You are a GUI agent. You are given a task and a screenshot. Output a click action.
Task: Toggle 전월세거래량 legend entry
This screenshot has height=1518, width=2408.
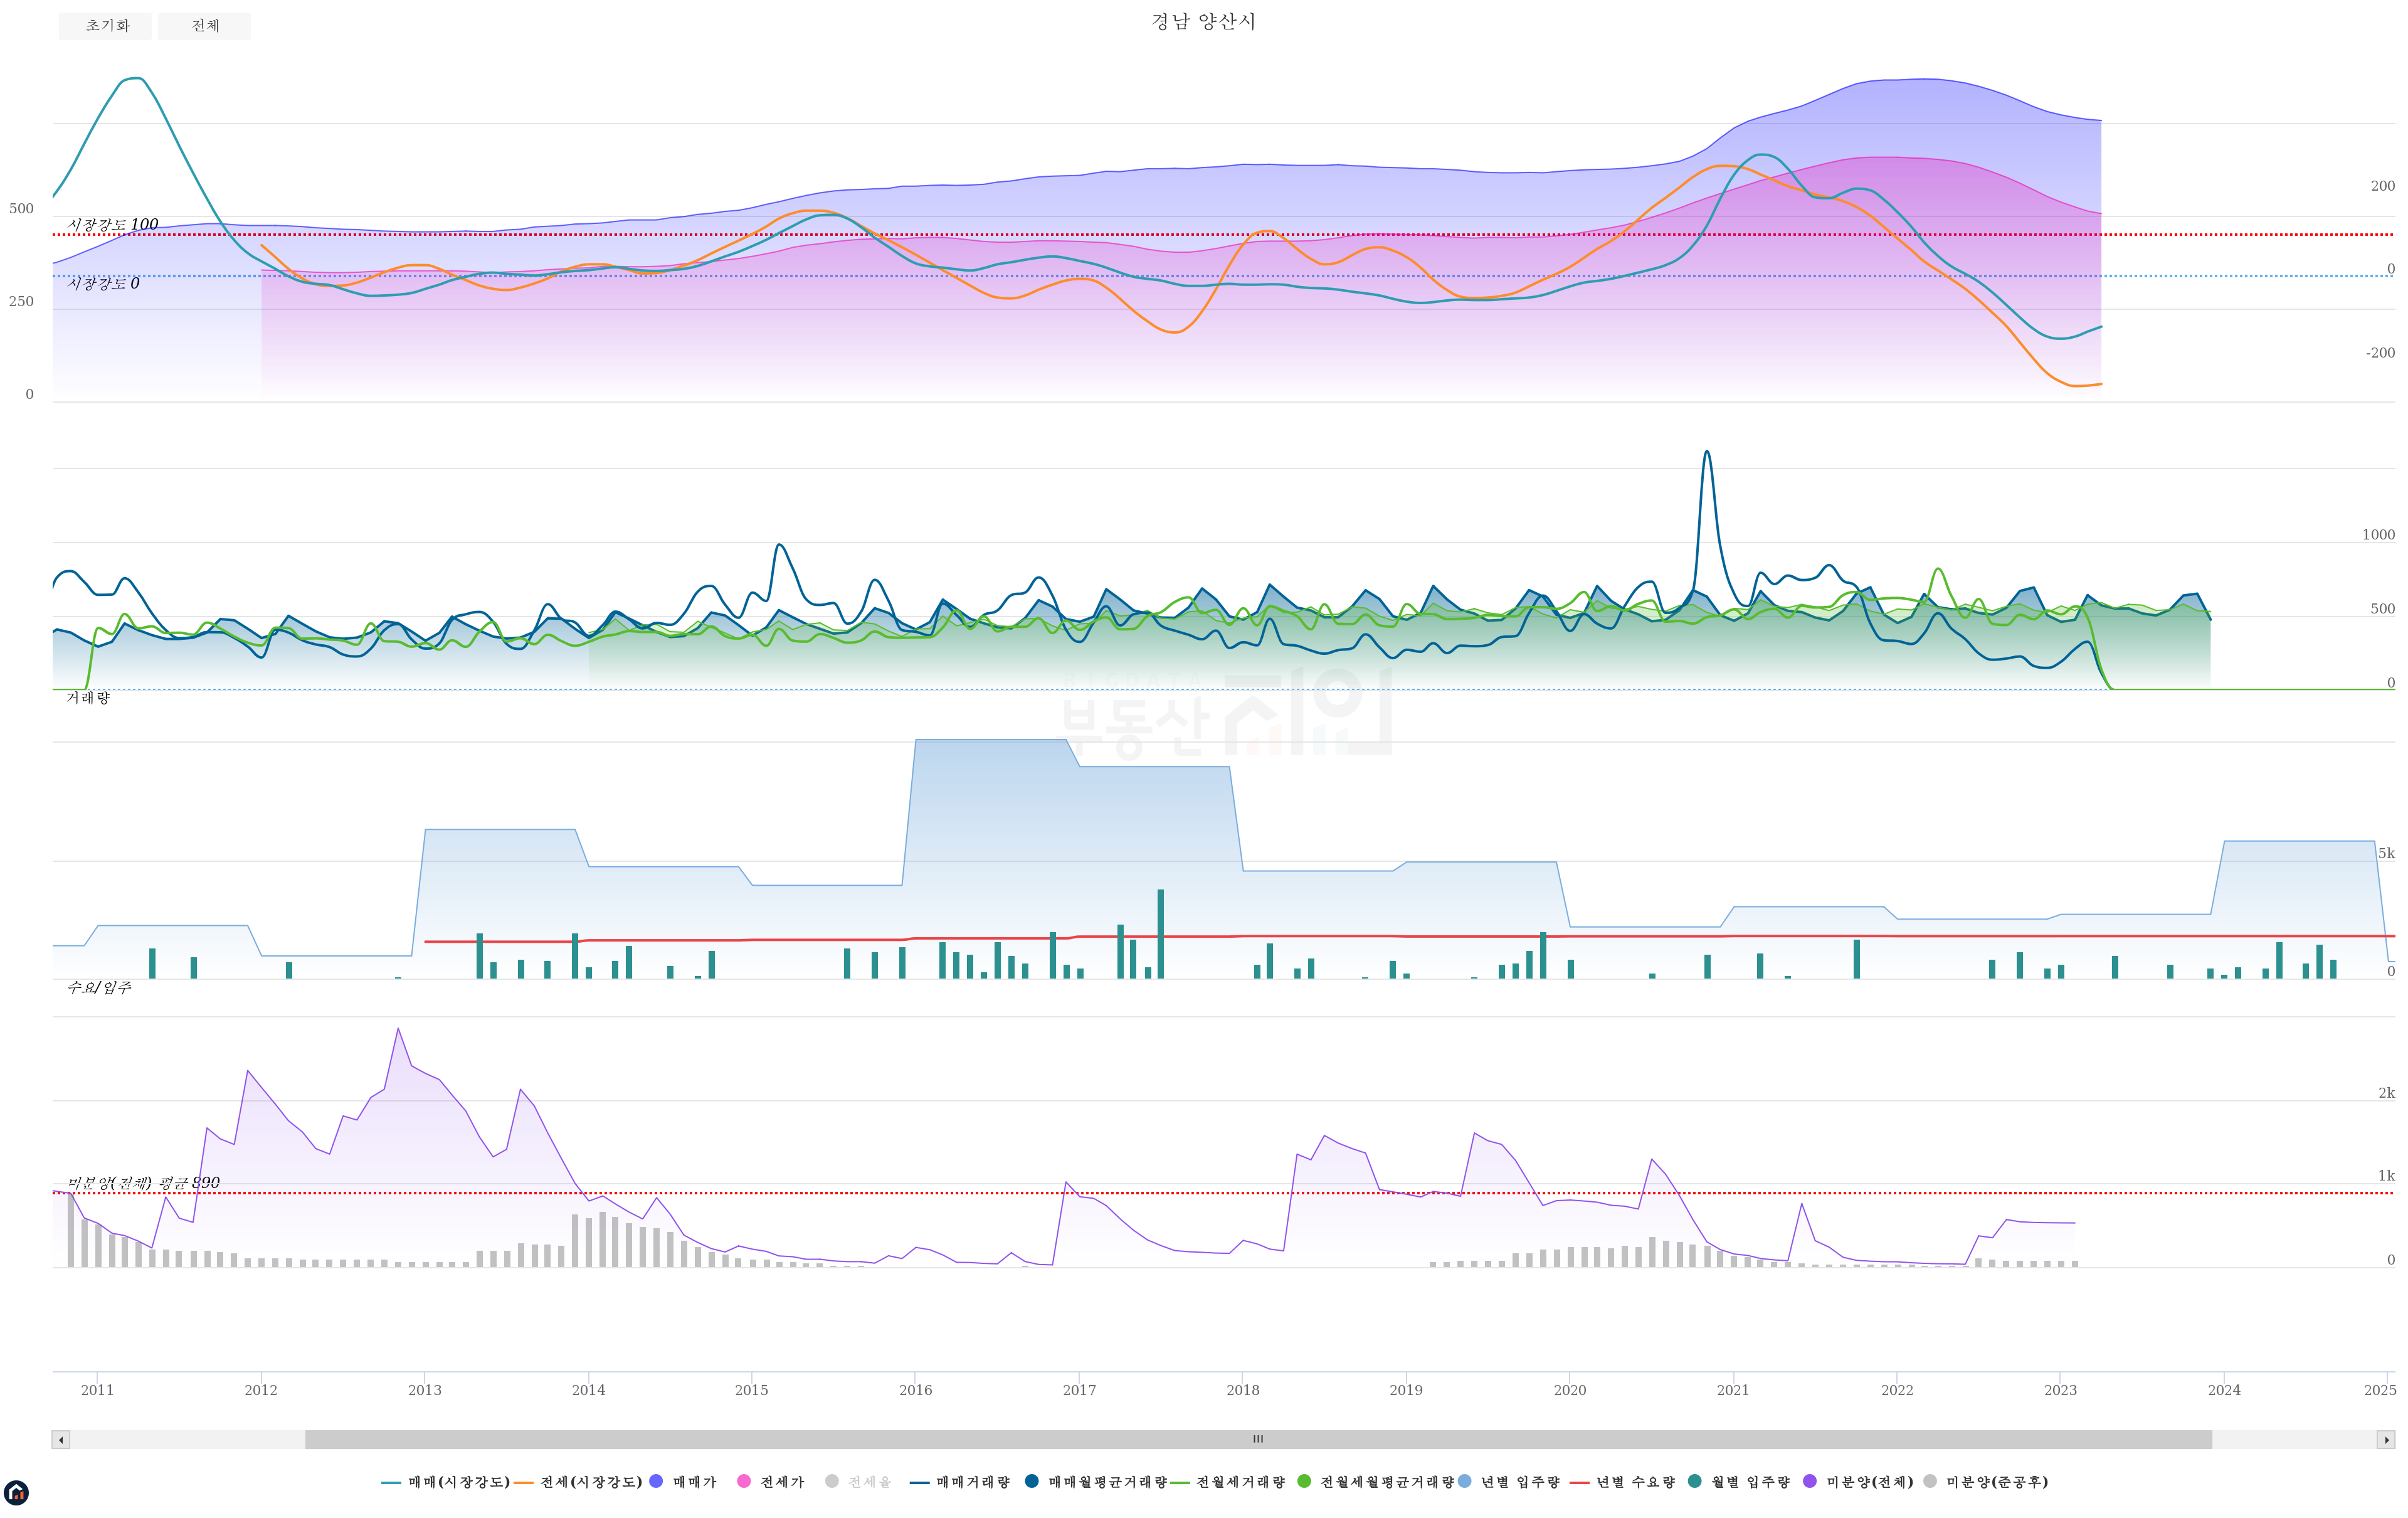1228,1482
